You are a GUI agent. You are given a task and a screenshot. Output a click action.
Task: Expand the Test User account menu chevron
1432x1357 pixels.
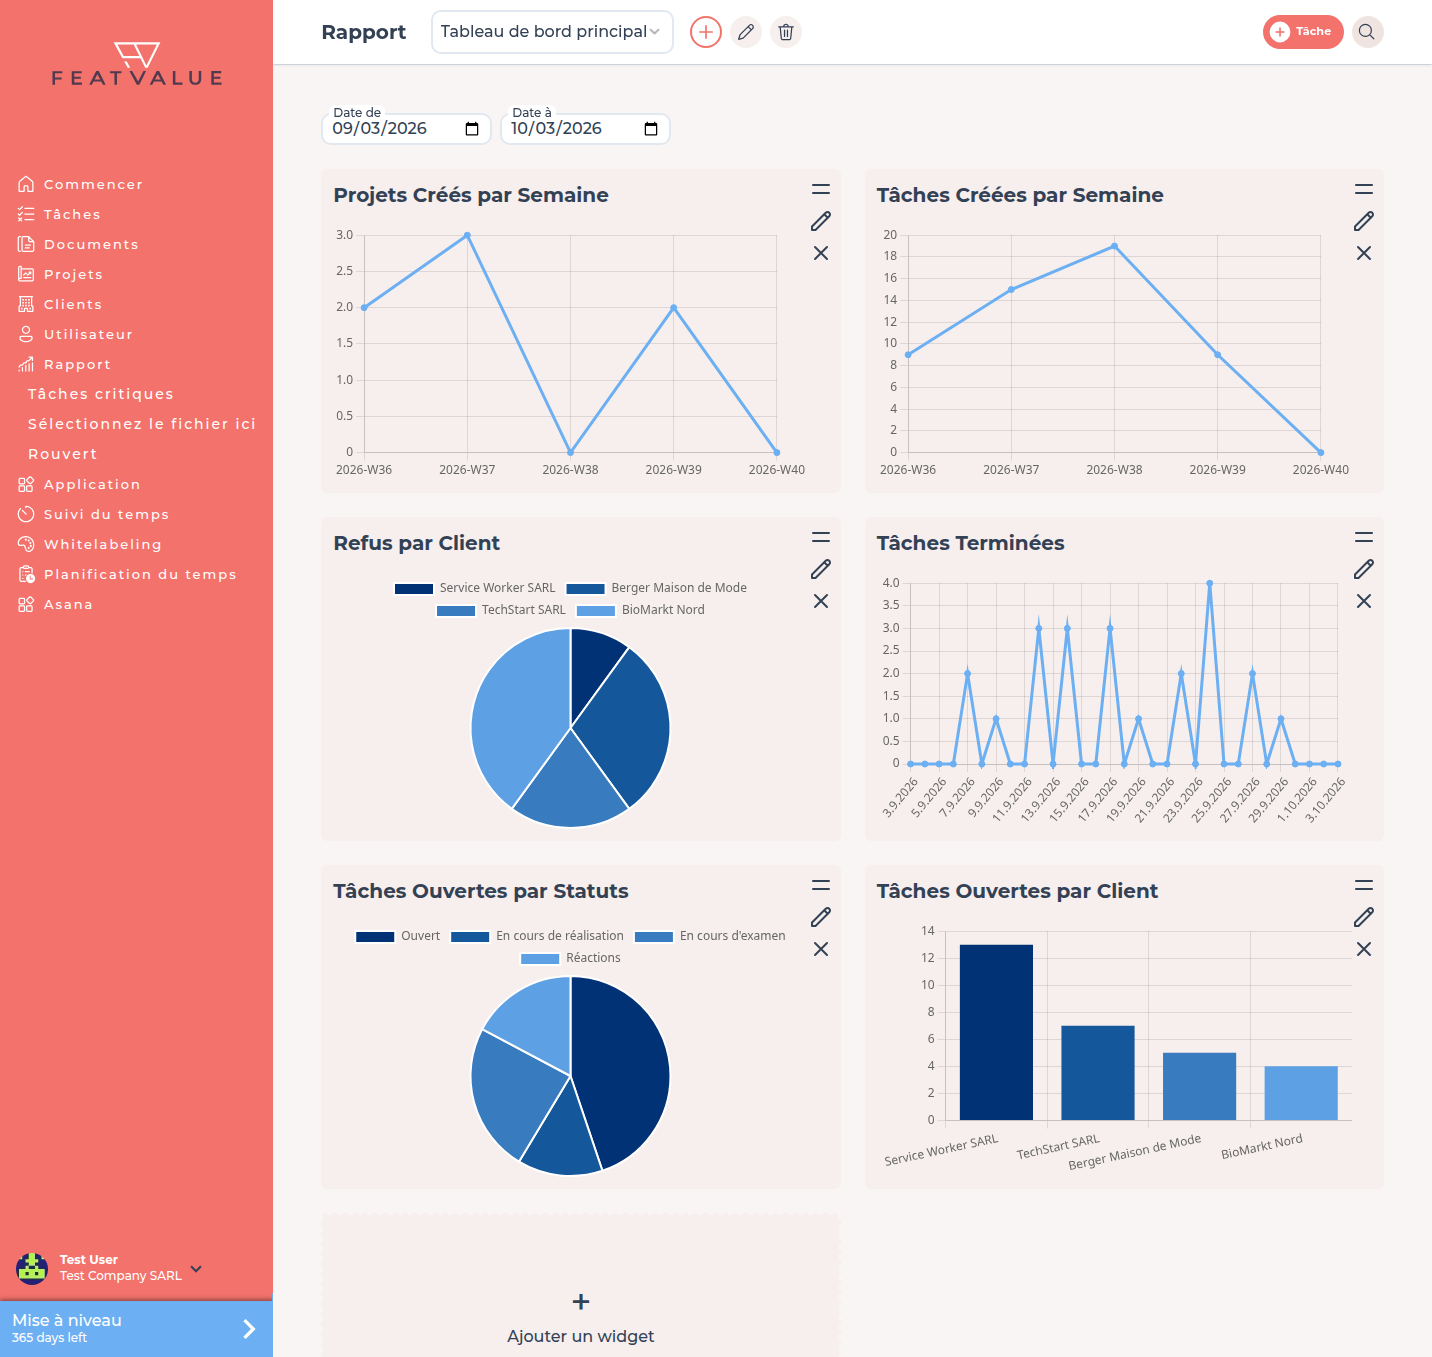[x=196, y=1268]
